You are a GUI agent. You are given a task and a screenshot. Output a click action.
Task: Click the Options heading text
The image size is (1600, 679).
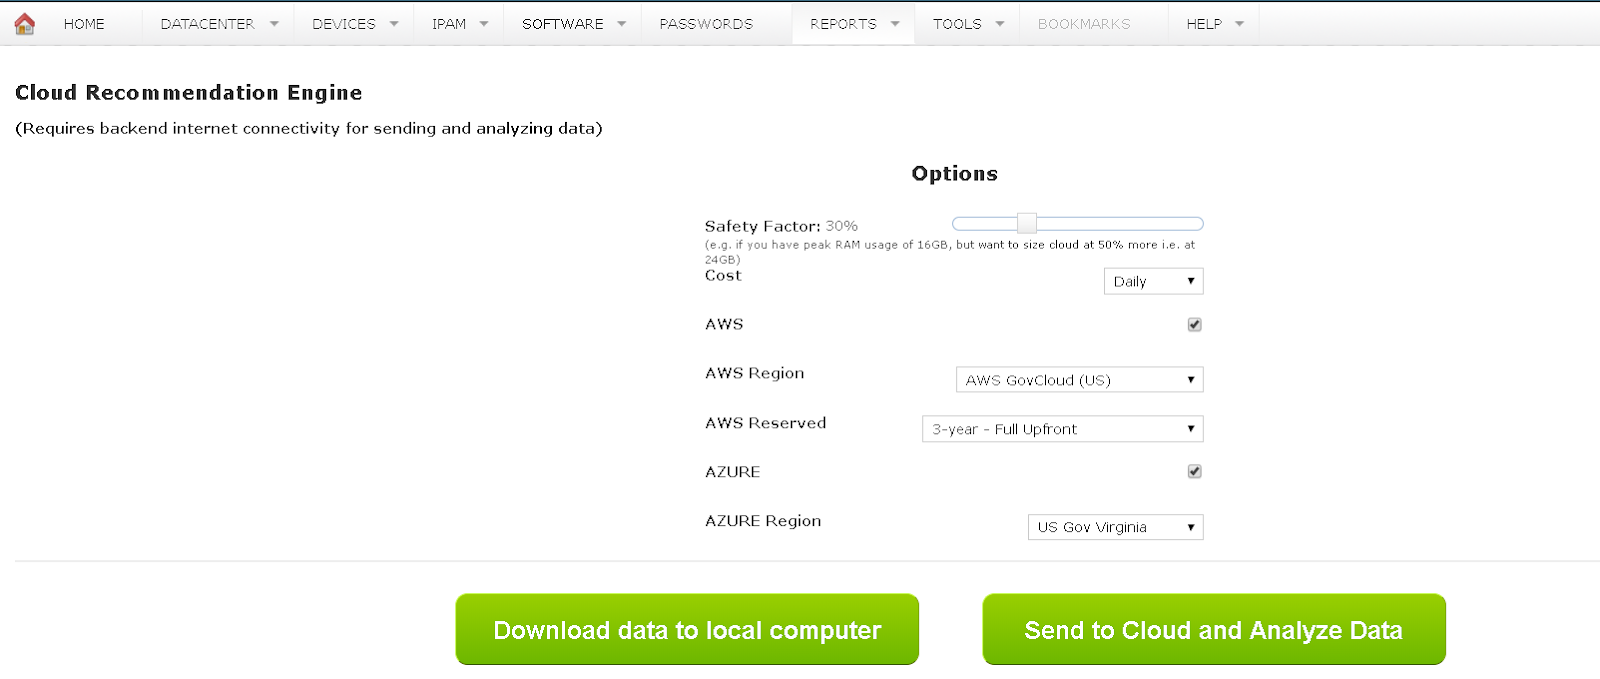pyautogui.click(x=954, y=174)
